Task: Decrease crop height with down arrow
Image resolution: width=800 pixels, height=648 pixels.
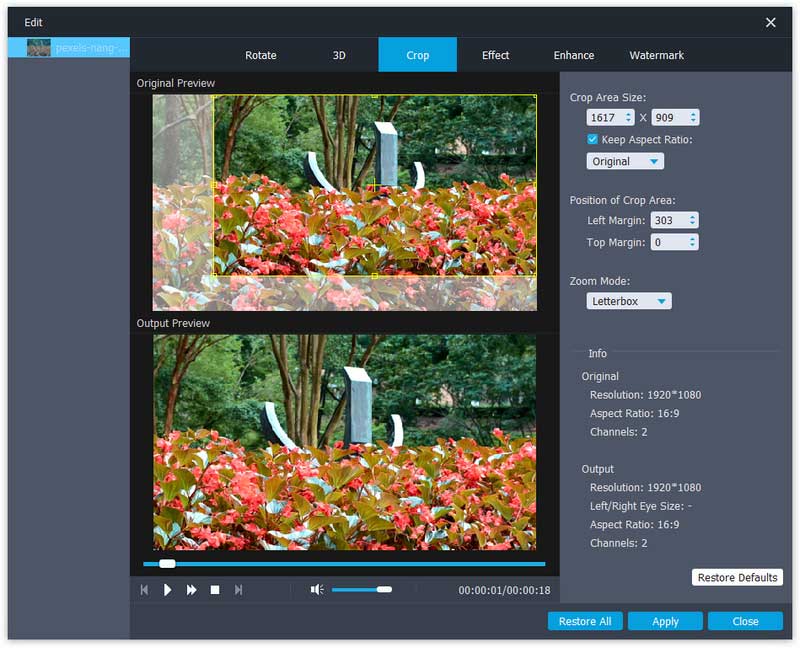Action: pos(693,121)
